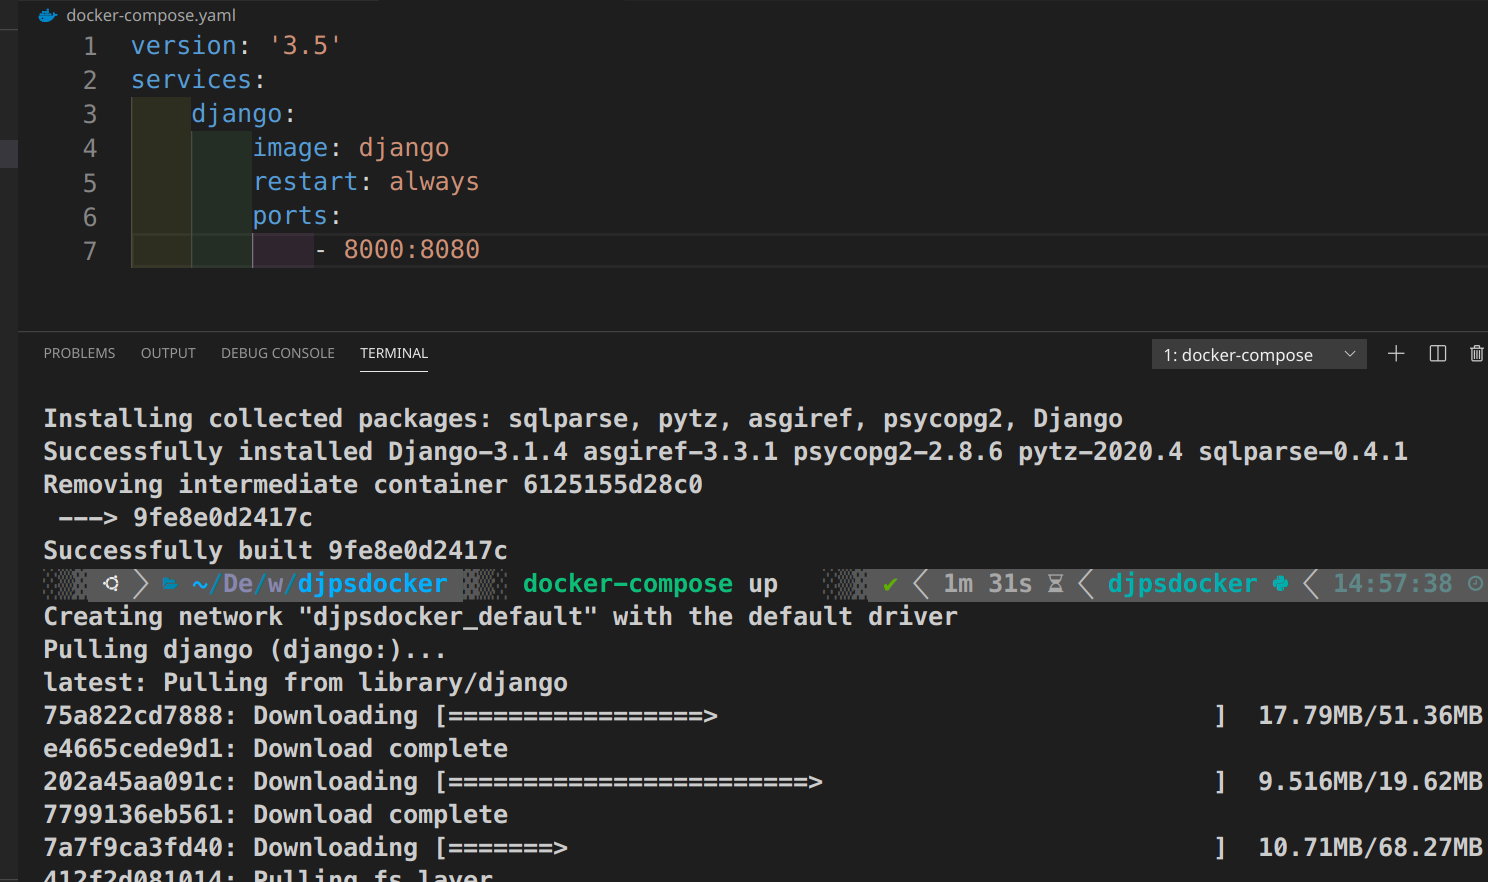1488x882 pixels.
Task: Click the folder icon in terminal prompt
Action: (x=170, y=584)
